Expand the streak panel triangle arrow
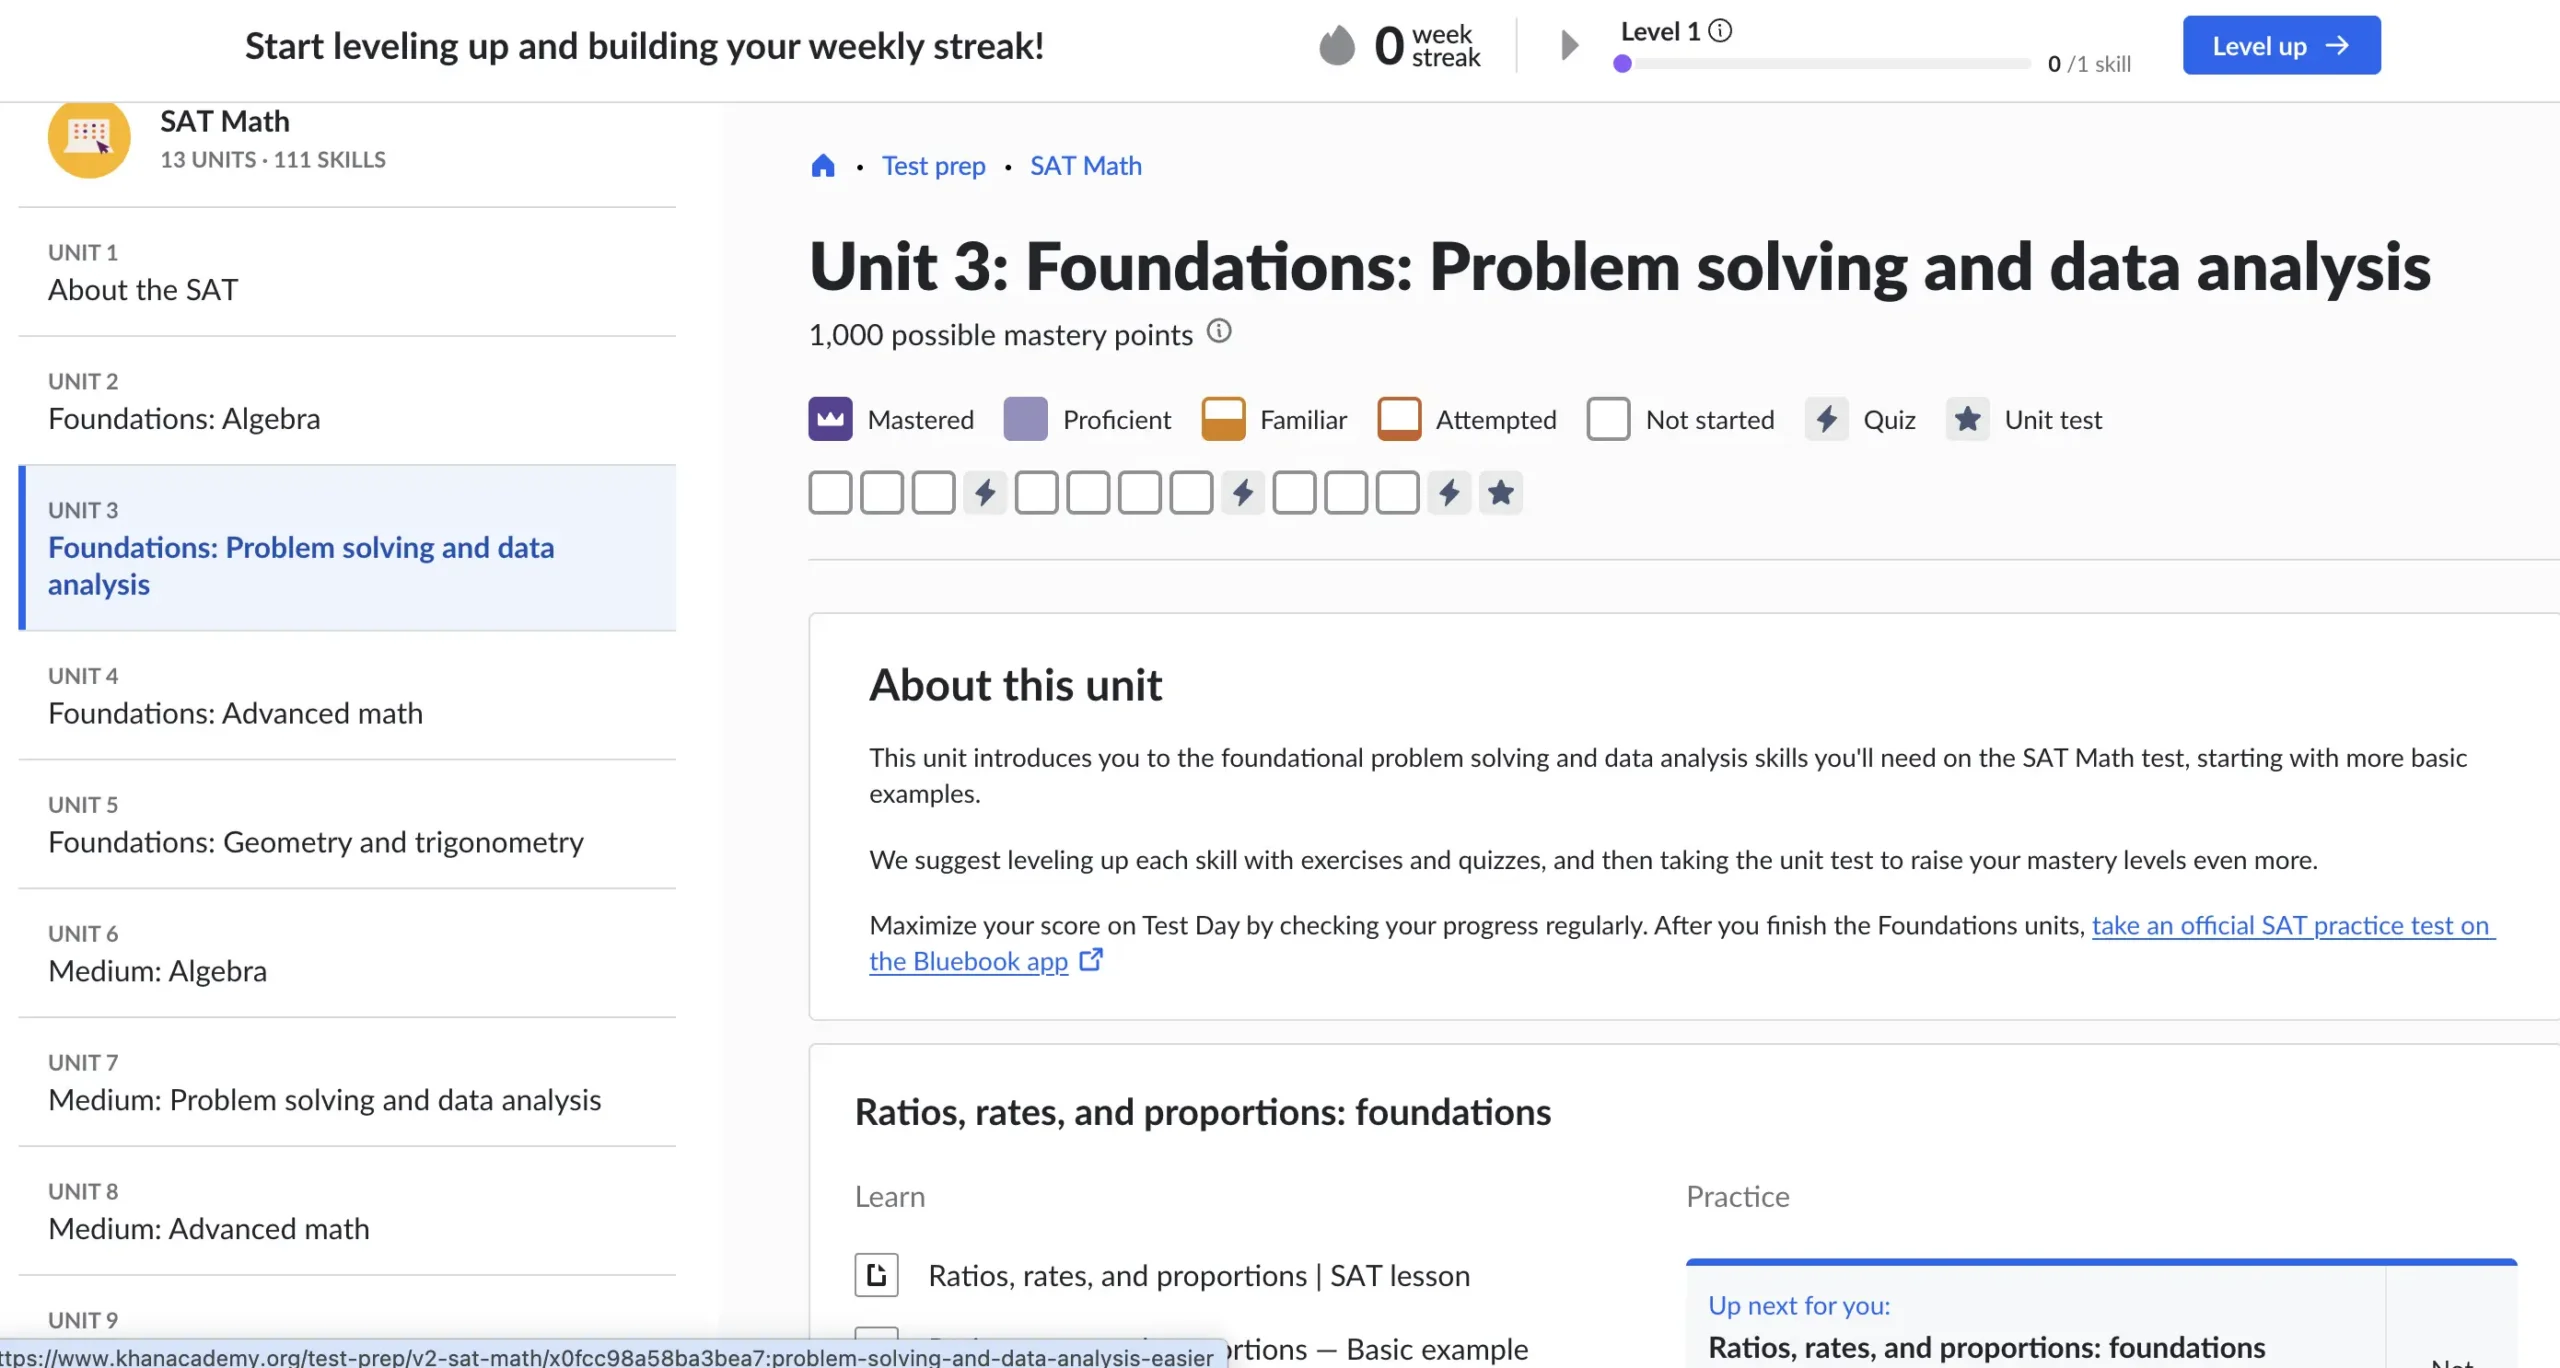Viewport: 2560px width, 1368px height. [1569, 46]
